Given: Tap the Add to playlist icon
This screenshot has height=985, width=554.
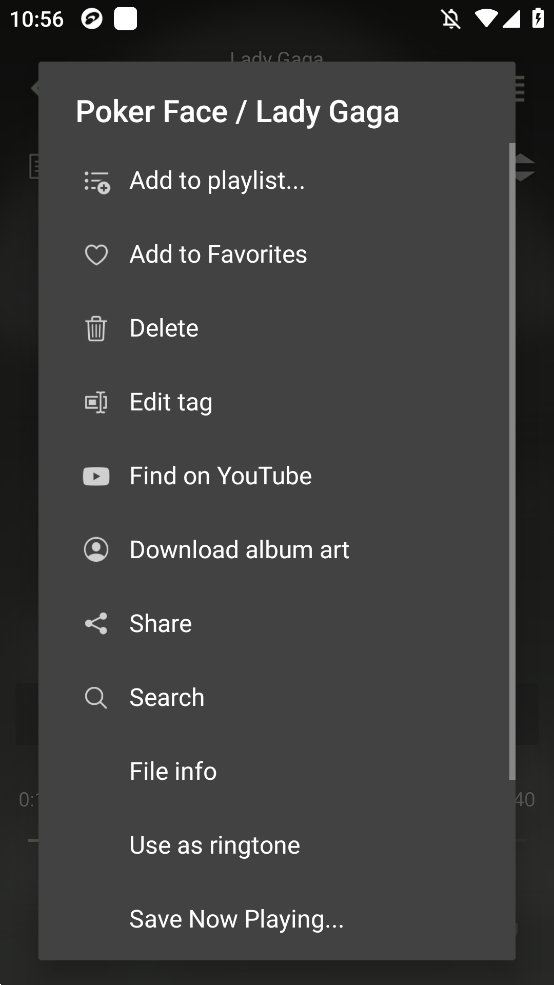Looking at the screenshot, I should pos(97,182).
